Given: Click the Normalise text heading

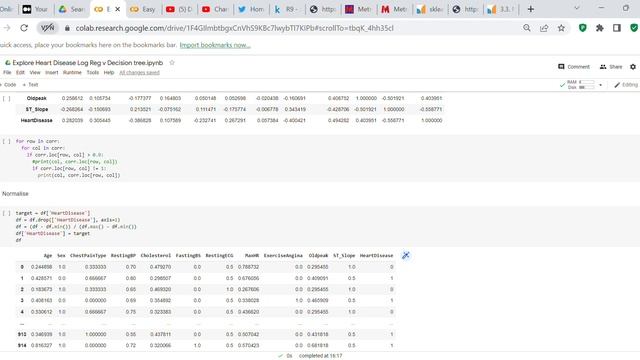Looking at the screenshot, I should click(x=15, y=193).
